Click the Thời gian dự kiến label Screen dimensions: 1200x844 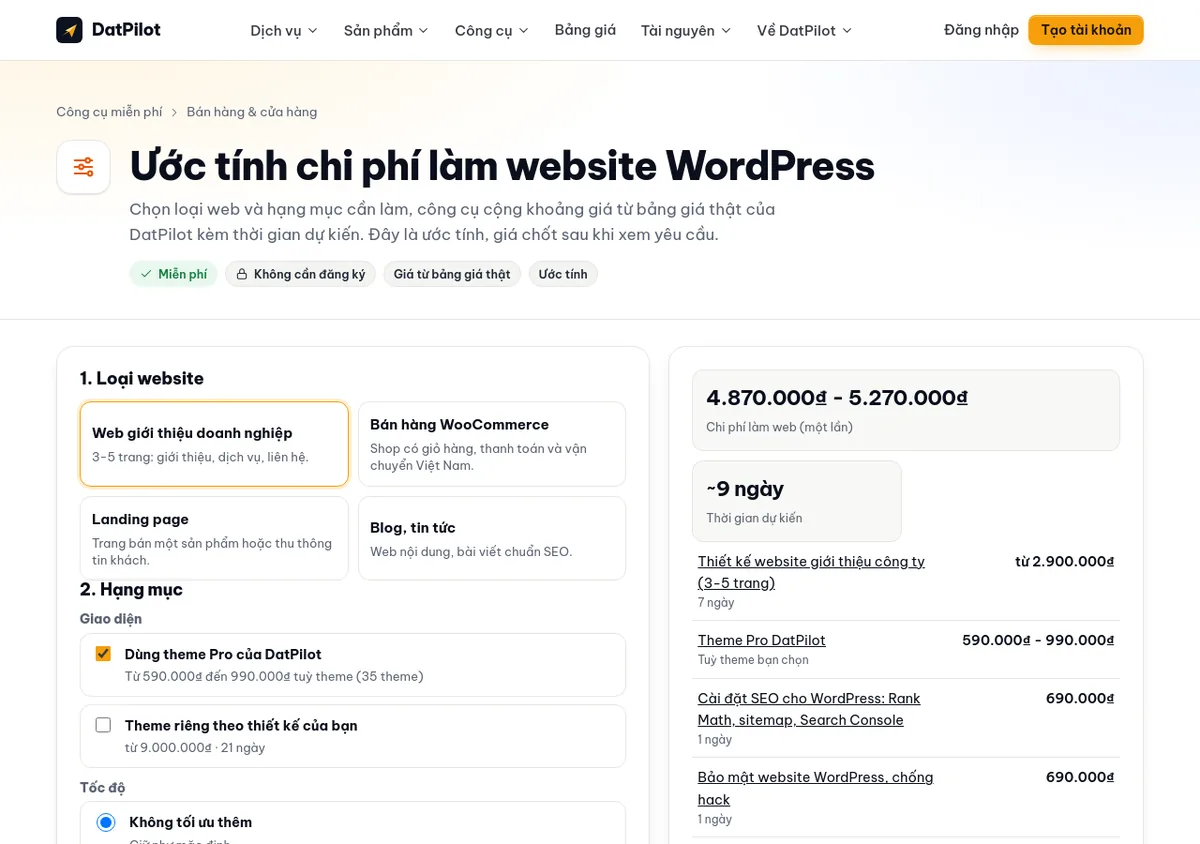point(754,518)
